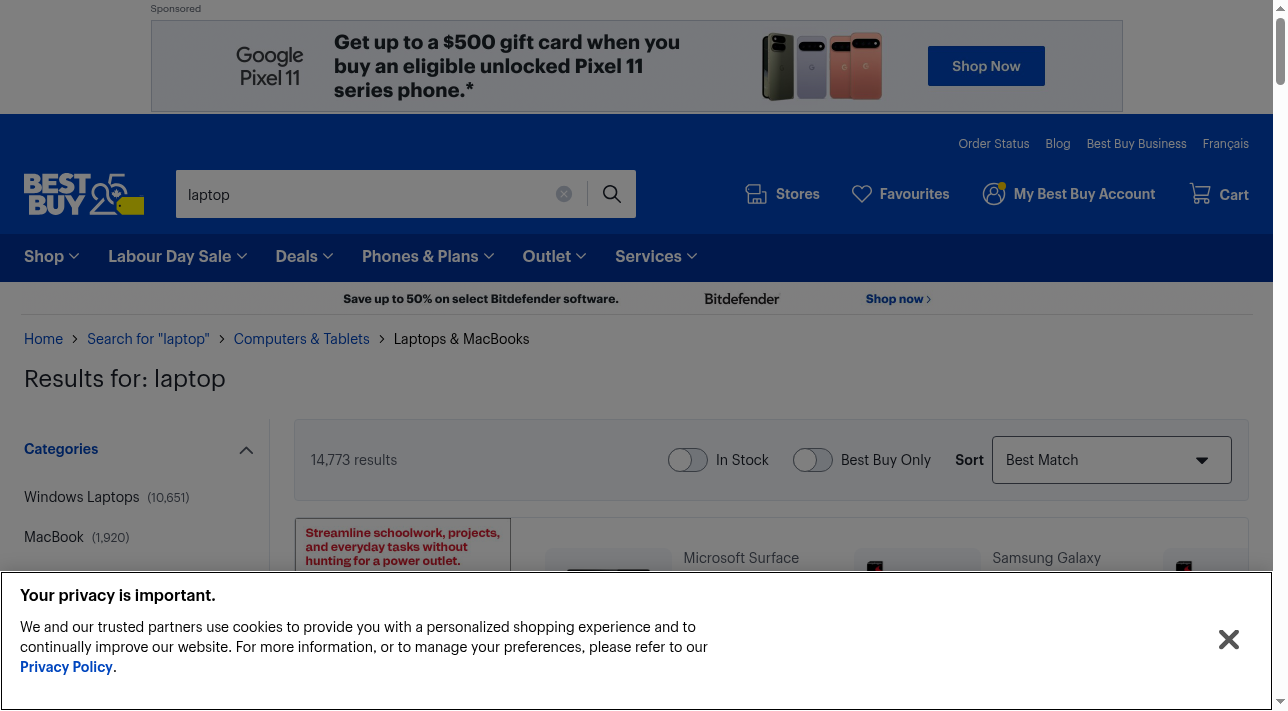1288x711 pixels.
Task: Open the Blog link
Action: (1058, 144)
